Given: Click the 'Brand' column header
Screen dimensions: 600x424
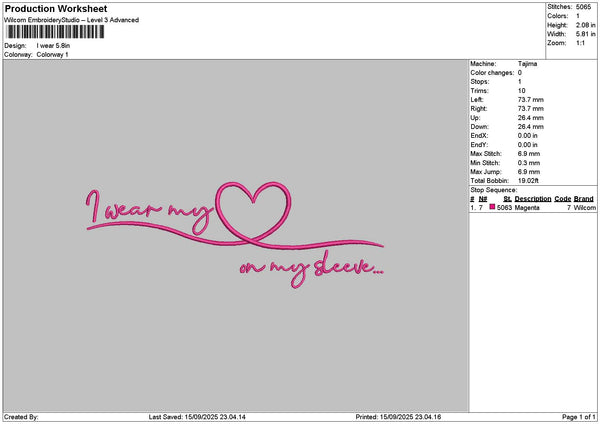Looking at the screenshot, I should click(584, 199).
